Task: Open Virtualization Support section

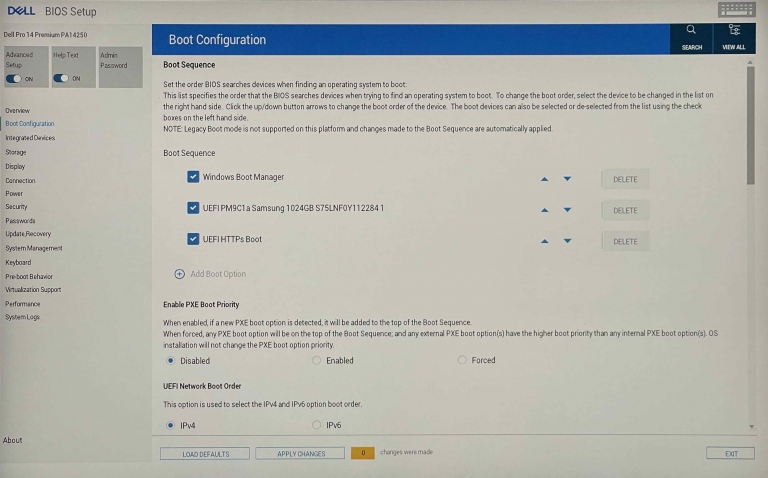Action: 33,290
